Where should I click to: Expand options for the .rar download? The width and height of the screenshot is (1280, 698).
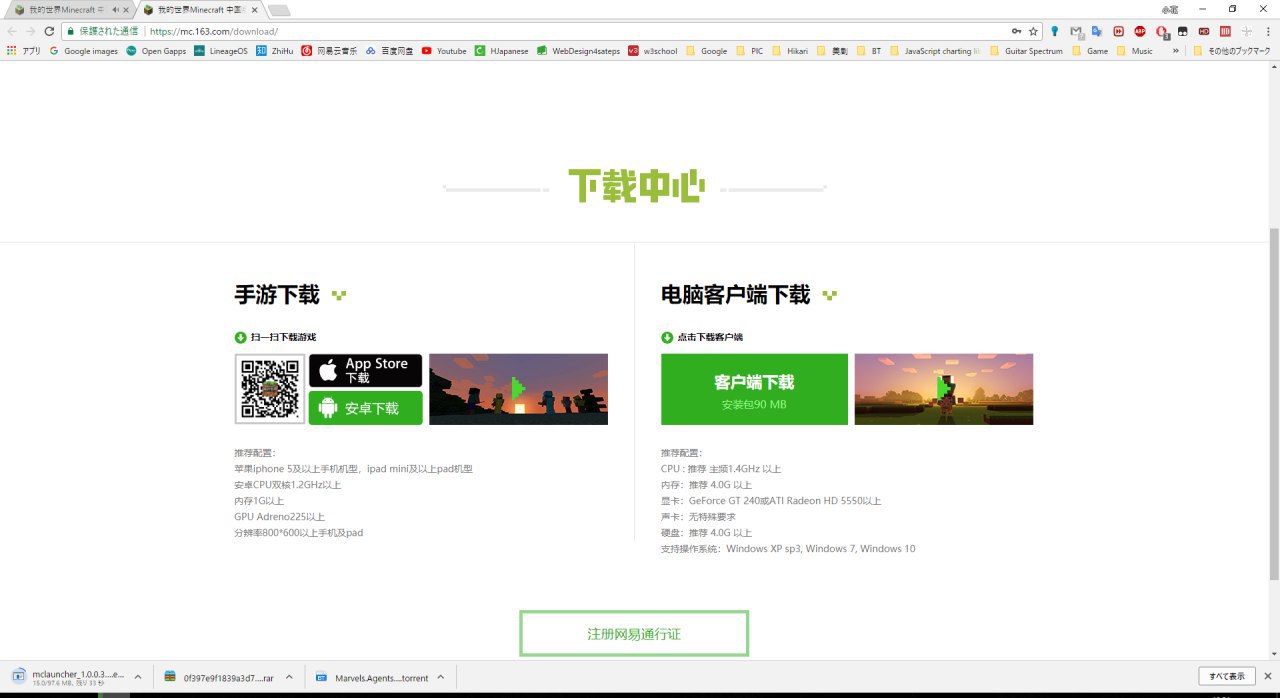coord(289,677)
